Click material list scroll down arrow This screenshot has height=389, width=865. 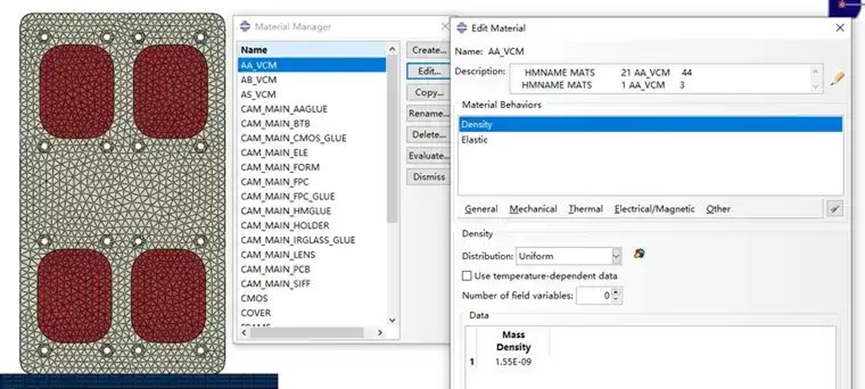[x=392, y=321]
